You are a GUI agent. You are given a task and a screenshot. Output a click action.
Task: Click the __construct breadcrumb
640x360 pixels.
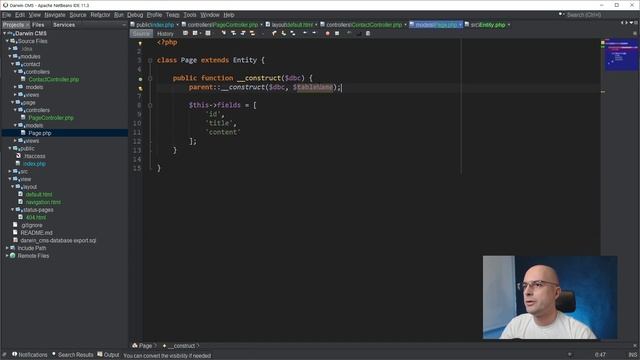tap(181, 346)
